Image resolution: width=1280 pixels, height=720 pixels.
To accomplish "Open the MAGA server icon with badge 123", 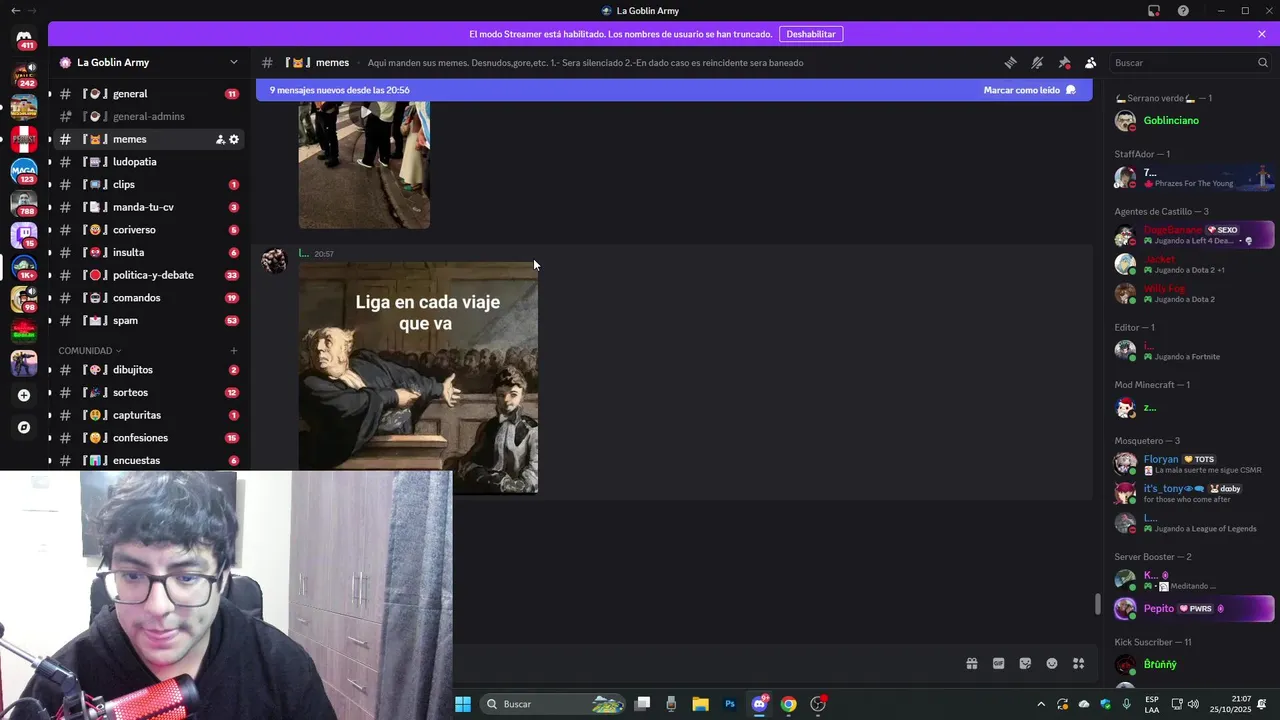I will click(24, 171).
